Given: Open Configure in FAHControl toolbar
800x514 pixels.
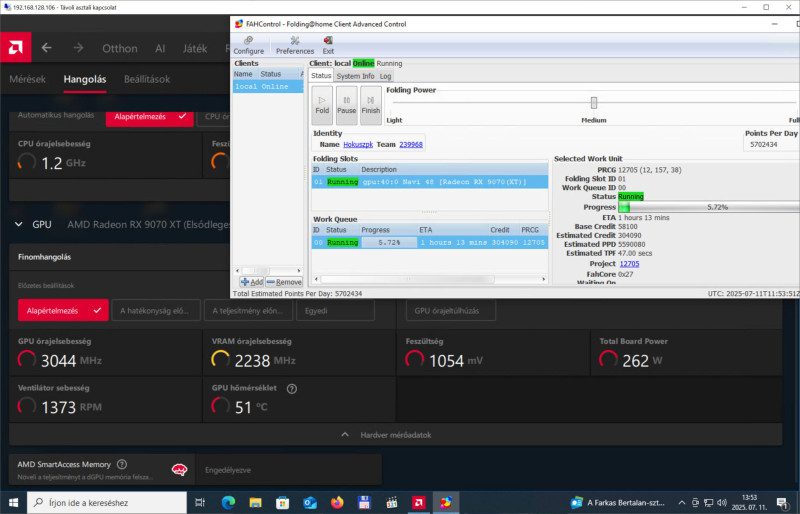Looking at the screenshot, I should click(248, 45).
